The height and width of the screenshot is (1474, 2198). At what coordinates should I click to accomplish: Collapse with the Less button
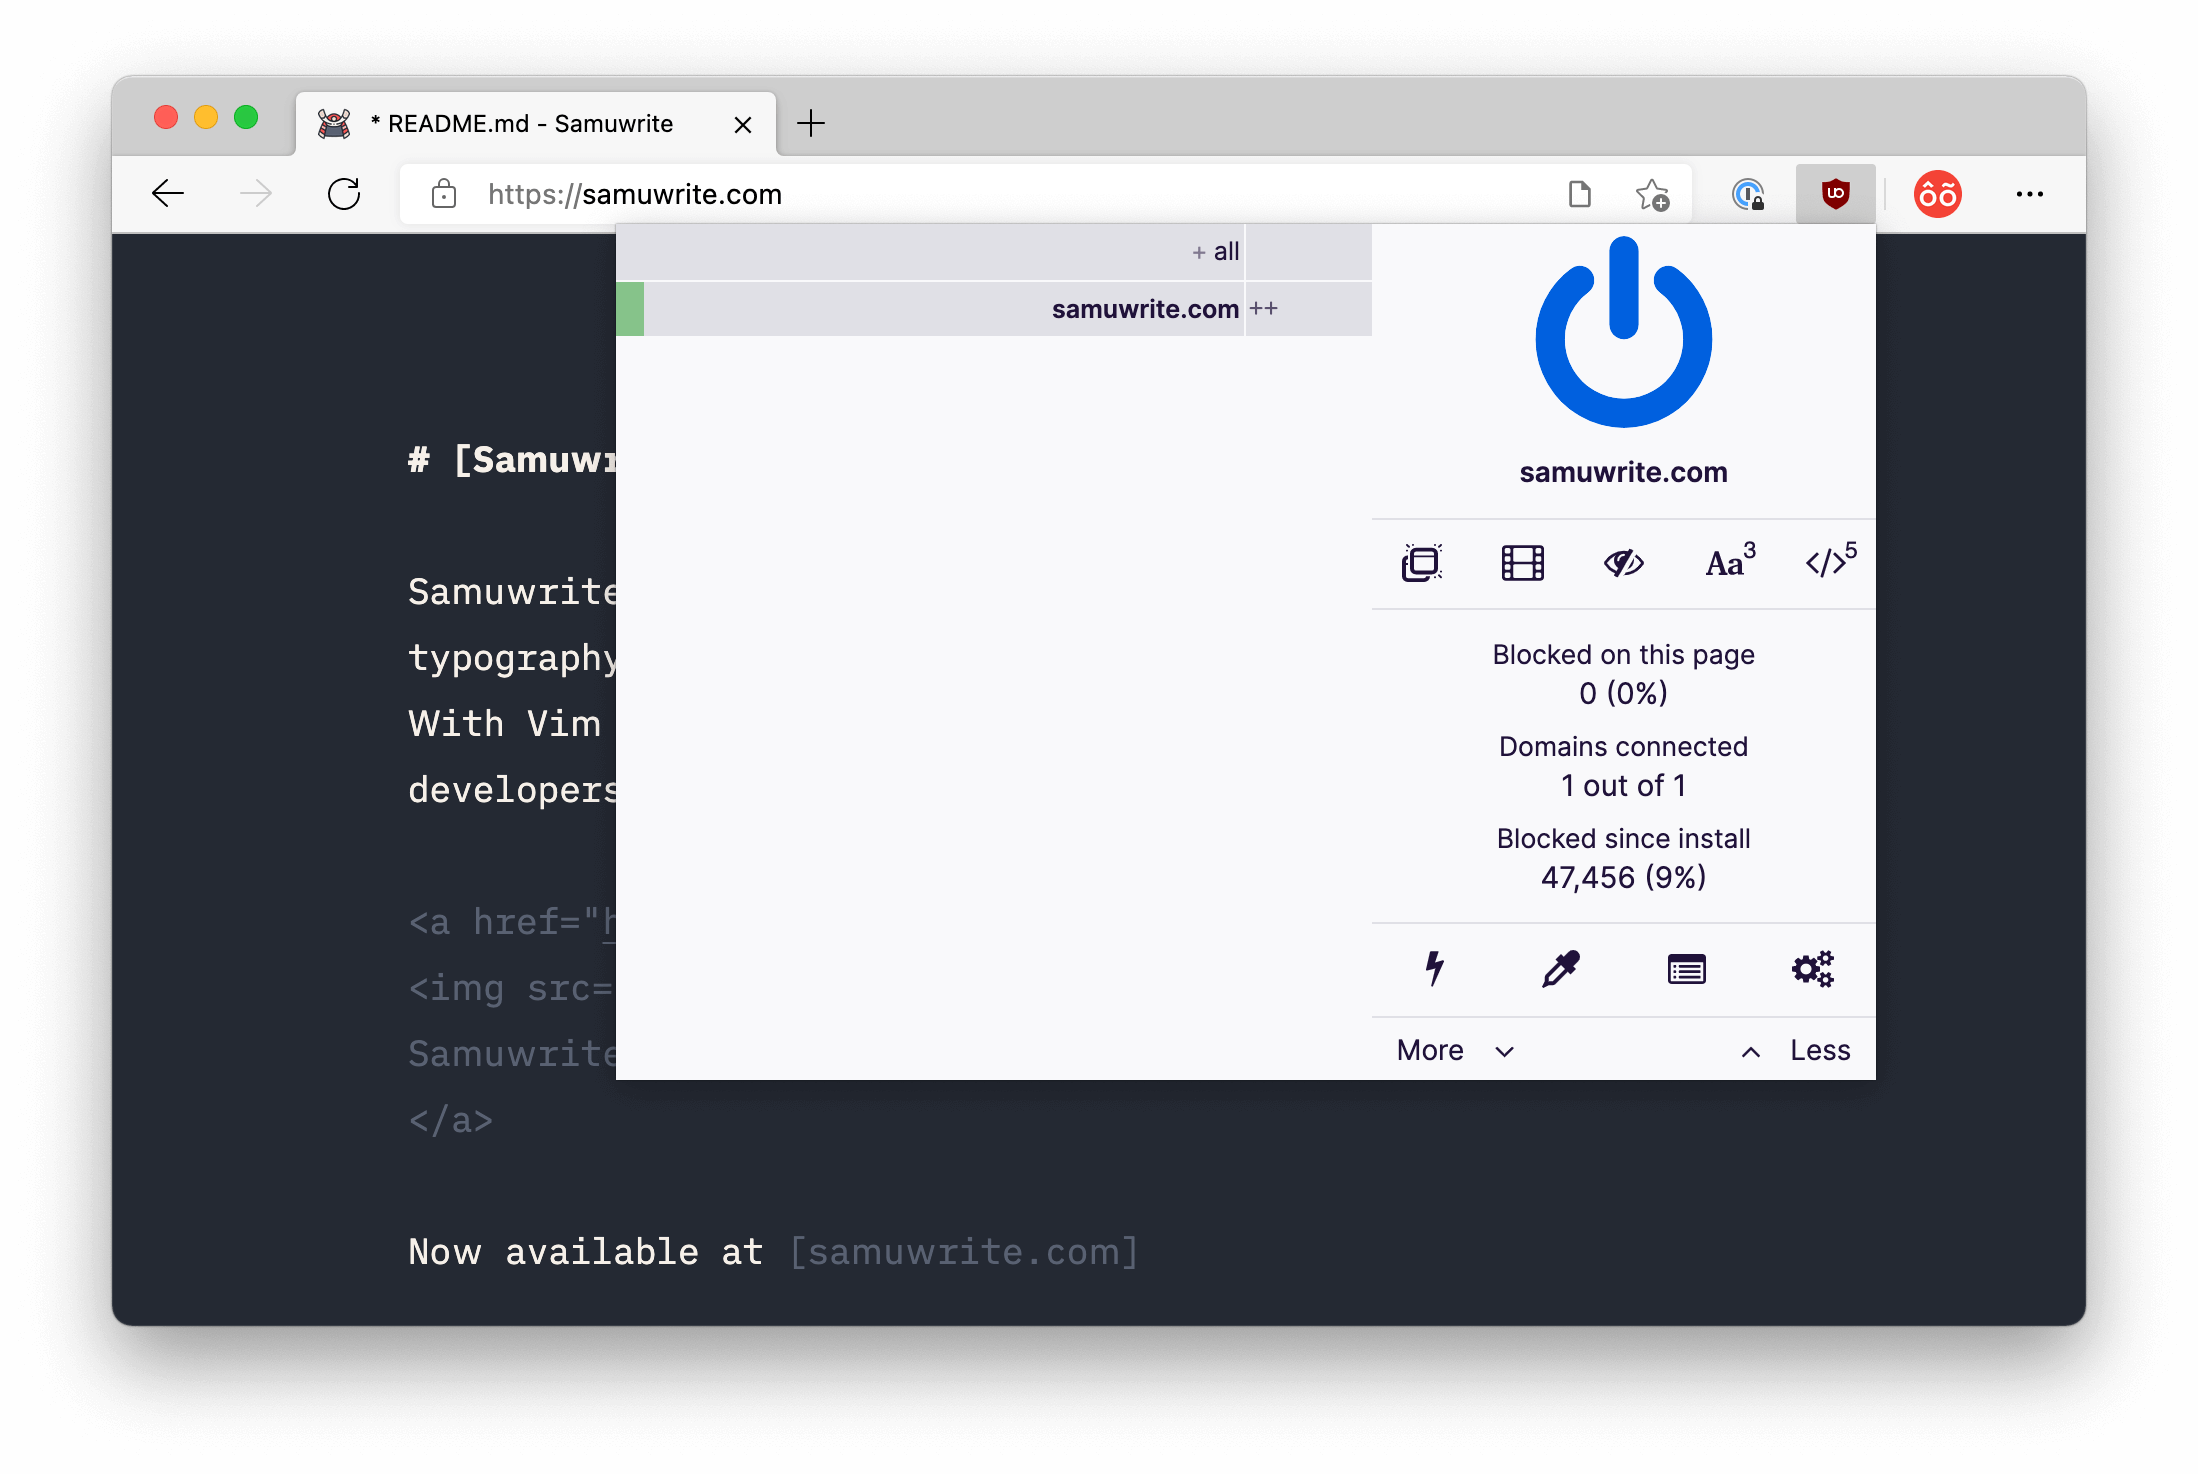click(1796, 1050)
